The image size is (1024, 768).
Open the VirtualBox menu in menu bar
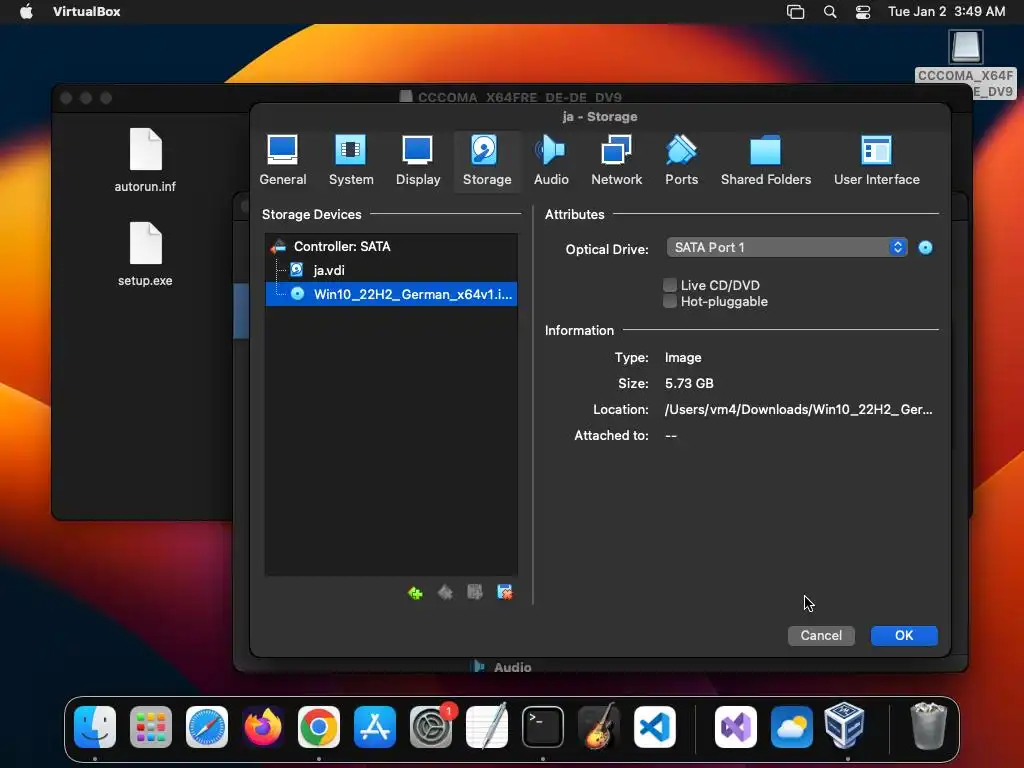coord(86,12)
